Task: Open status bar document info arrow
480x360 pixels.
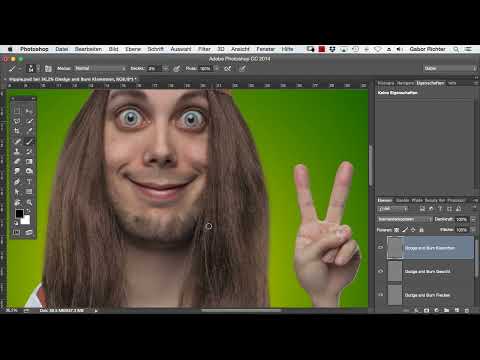Action: (x=96, y=311)
